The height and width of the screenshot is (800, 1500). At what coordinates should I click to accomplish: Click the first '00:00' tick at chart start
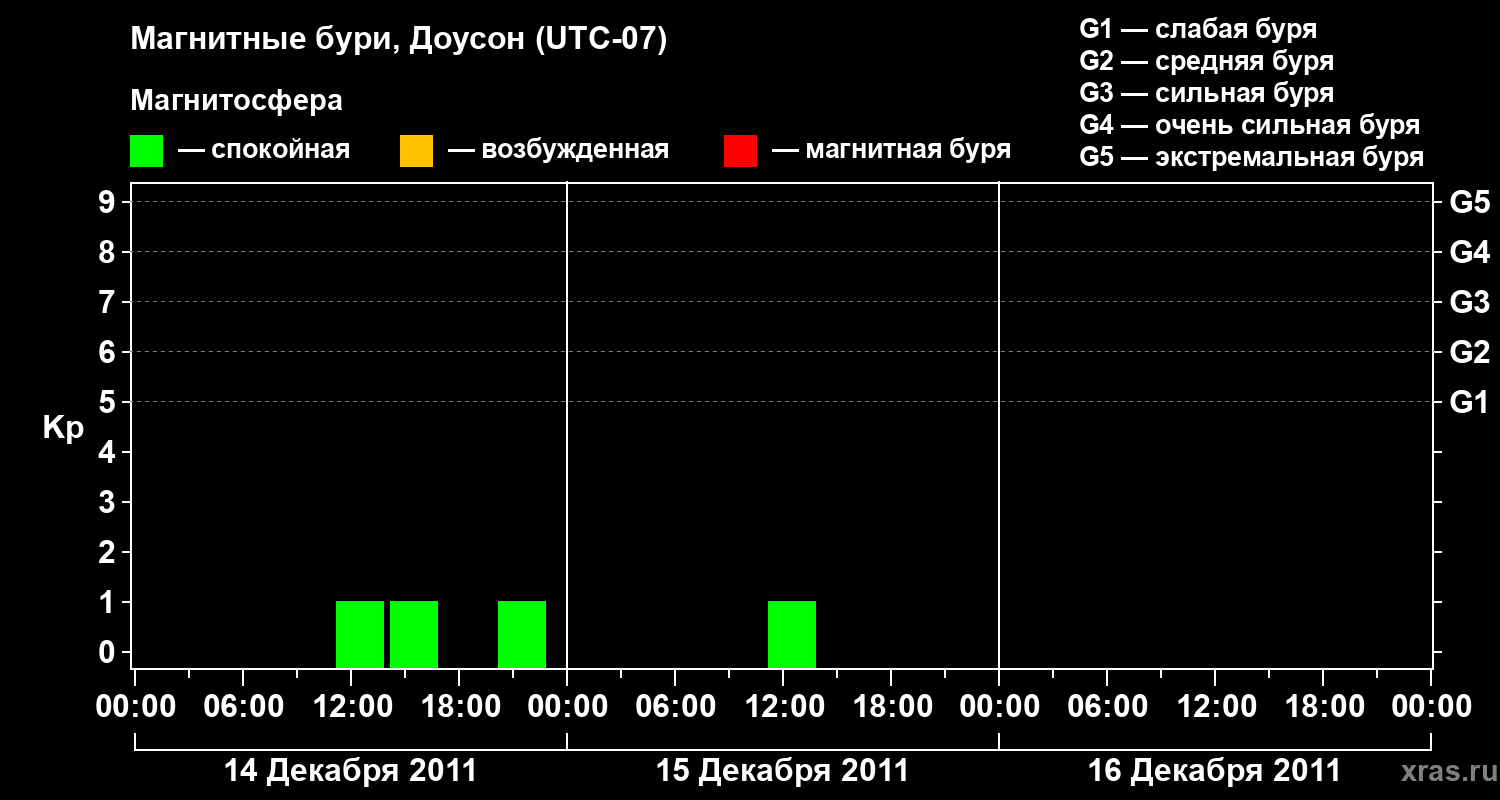pos(135,707)
